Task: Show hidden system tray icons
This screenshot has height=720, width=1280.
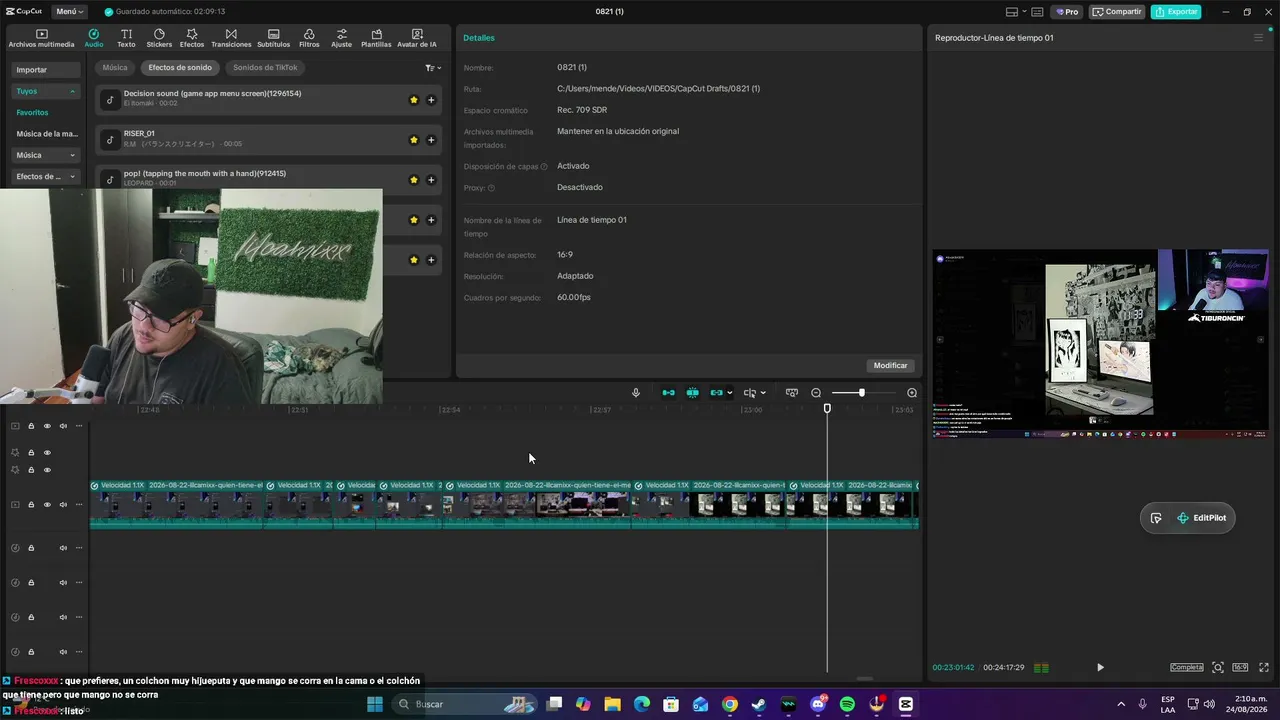Action: tap(1120, 704)
